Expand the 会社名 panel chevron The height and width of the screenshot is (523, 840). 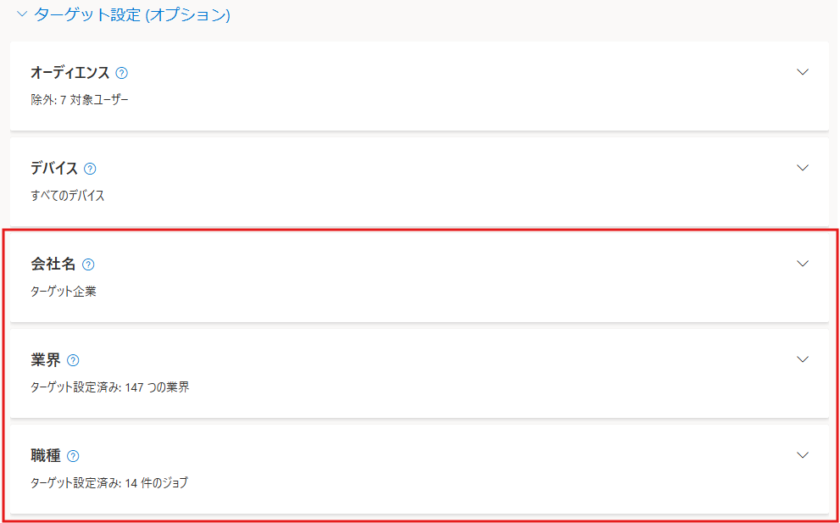(802, 264)
